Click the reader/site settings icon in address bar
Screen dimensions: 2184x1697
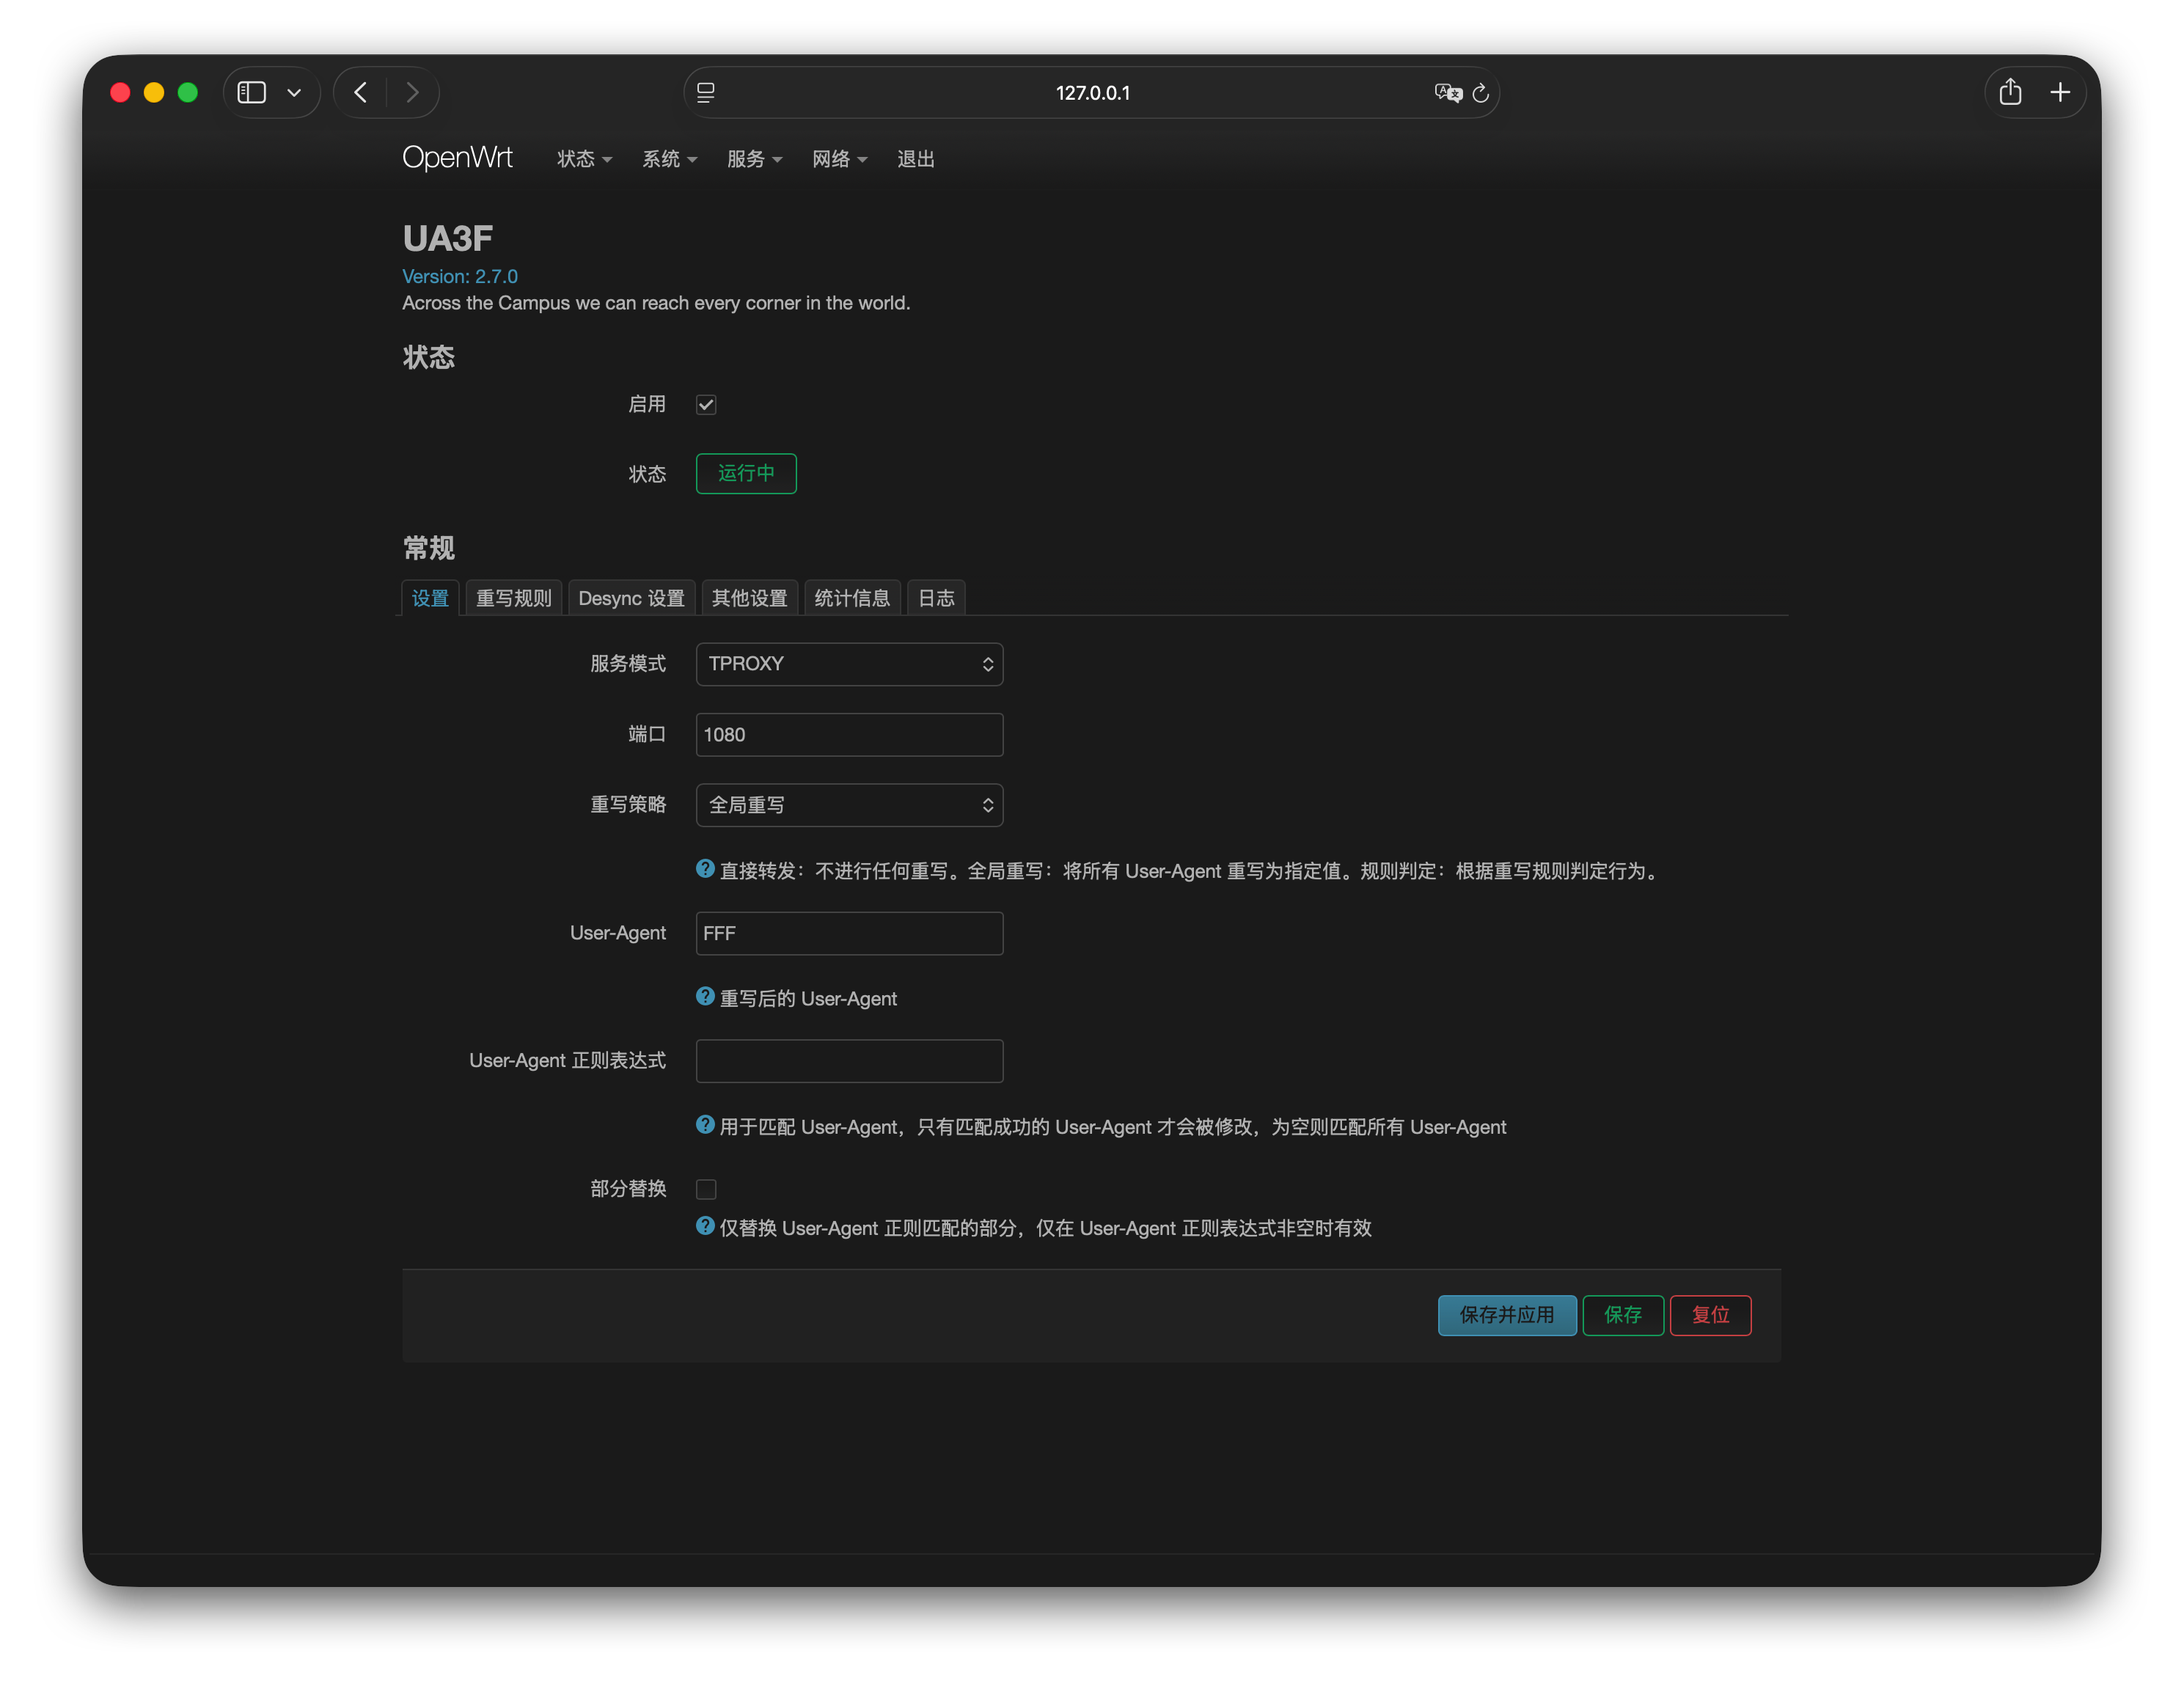[706, 93]
